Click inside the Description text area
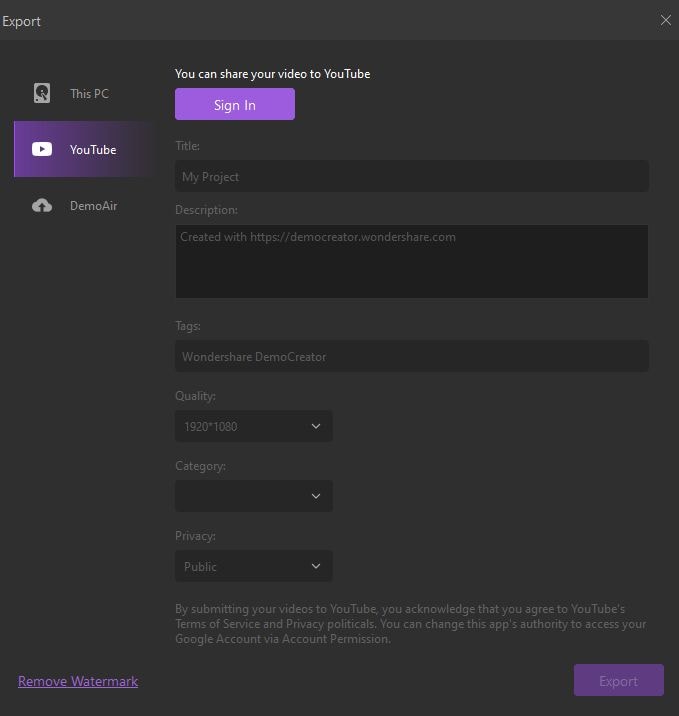Viewport: 679px width, 716px height. coord(411,262)
